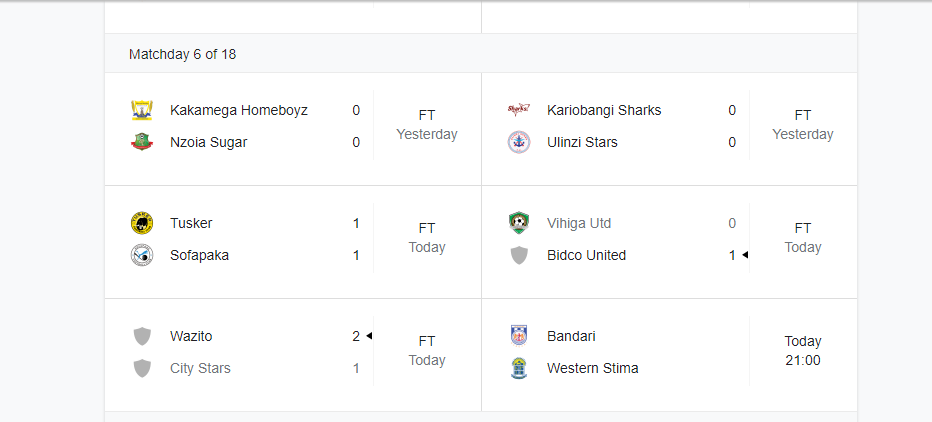This screenshot has height=422, width=932.
Task: Click the winner arrow next to Bidco United's score
Action: [745, 255]
